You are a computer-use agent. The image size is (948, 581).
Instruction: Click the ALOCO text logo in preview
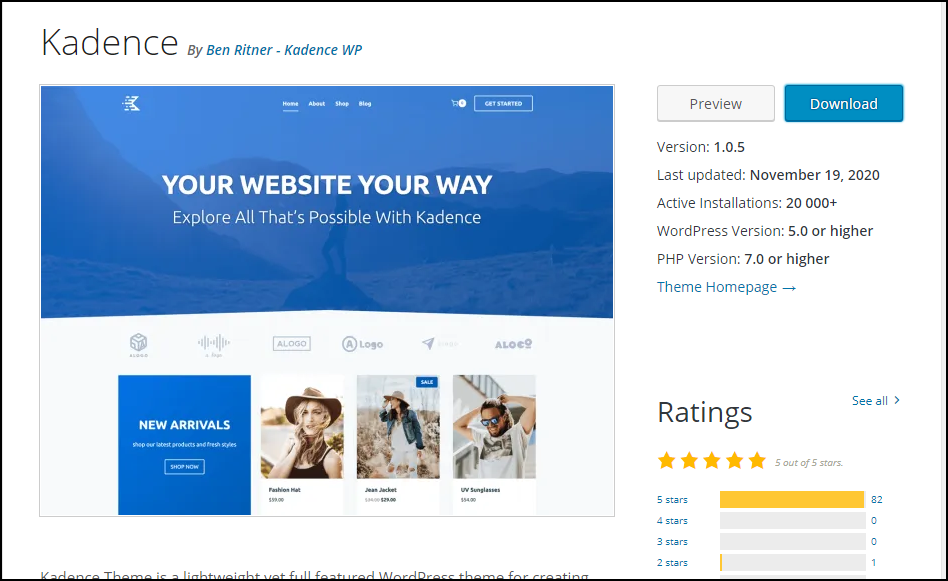[513, 344]
